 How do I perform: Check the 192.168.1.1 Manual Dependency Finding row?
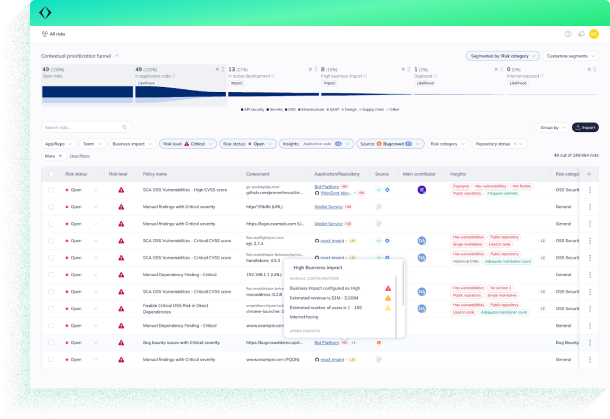(51, 275)
